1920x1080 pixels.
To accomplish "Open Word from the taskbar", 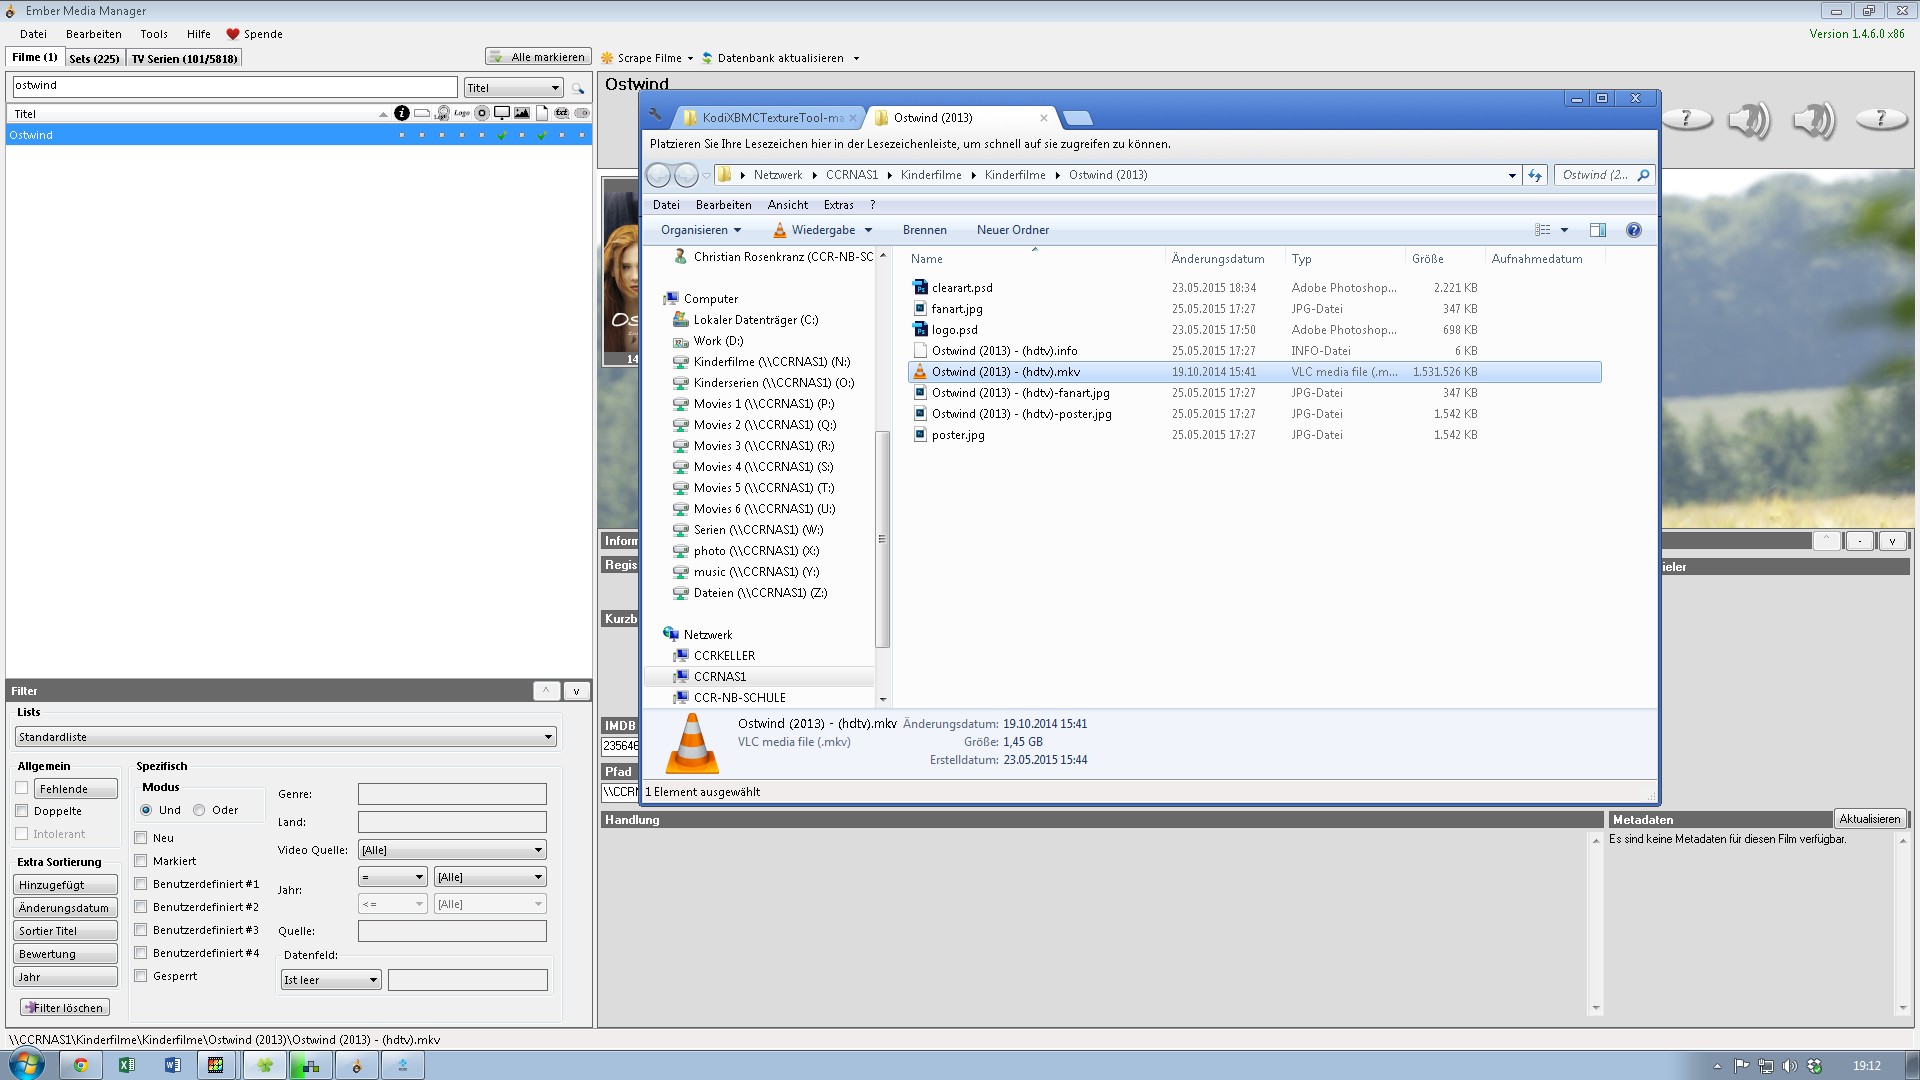I will pyautogui.click(x=172, y=1065).
